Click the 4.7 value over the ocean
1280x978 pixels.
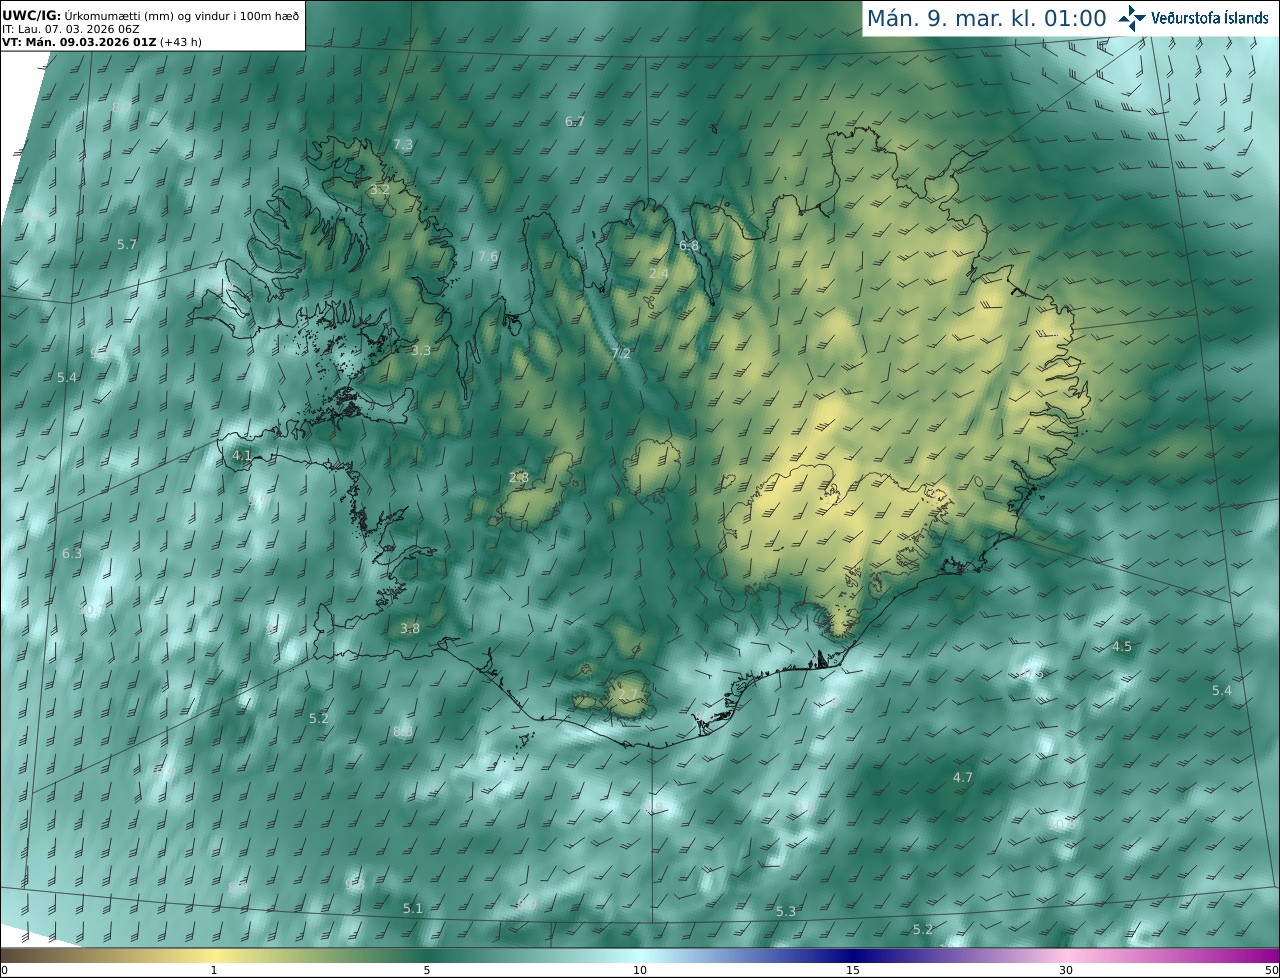pos(962,777)
